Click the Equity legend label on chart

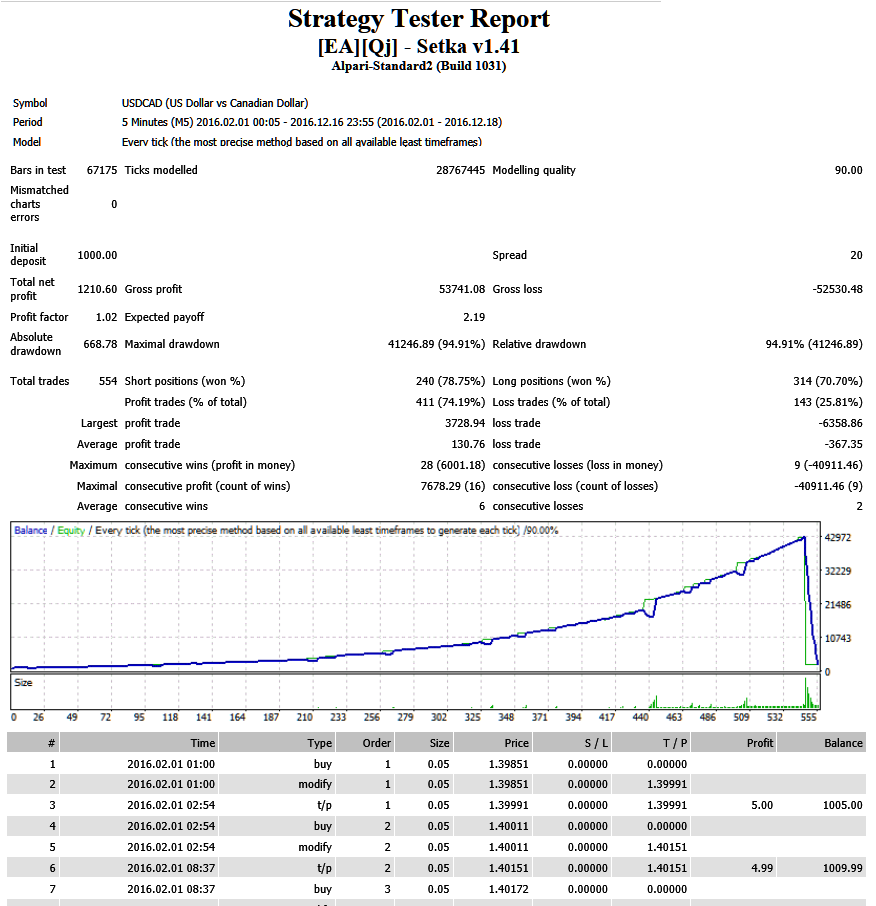tap(71, 530)
